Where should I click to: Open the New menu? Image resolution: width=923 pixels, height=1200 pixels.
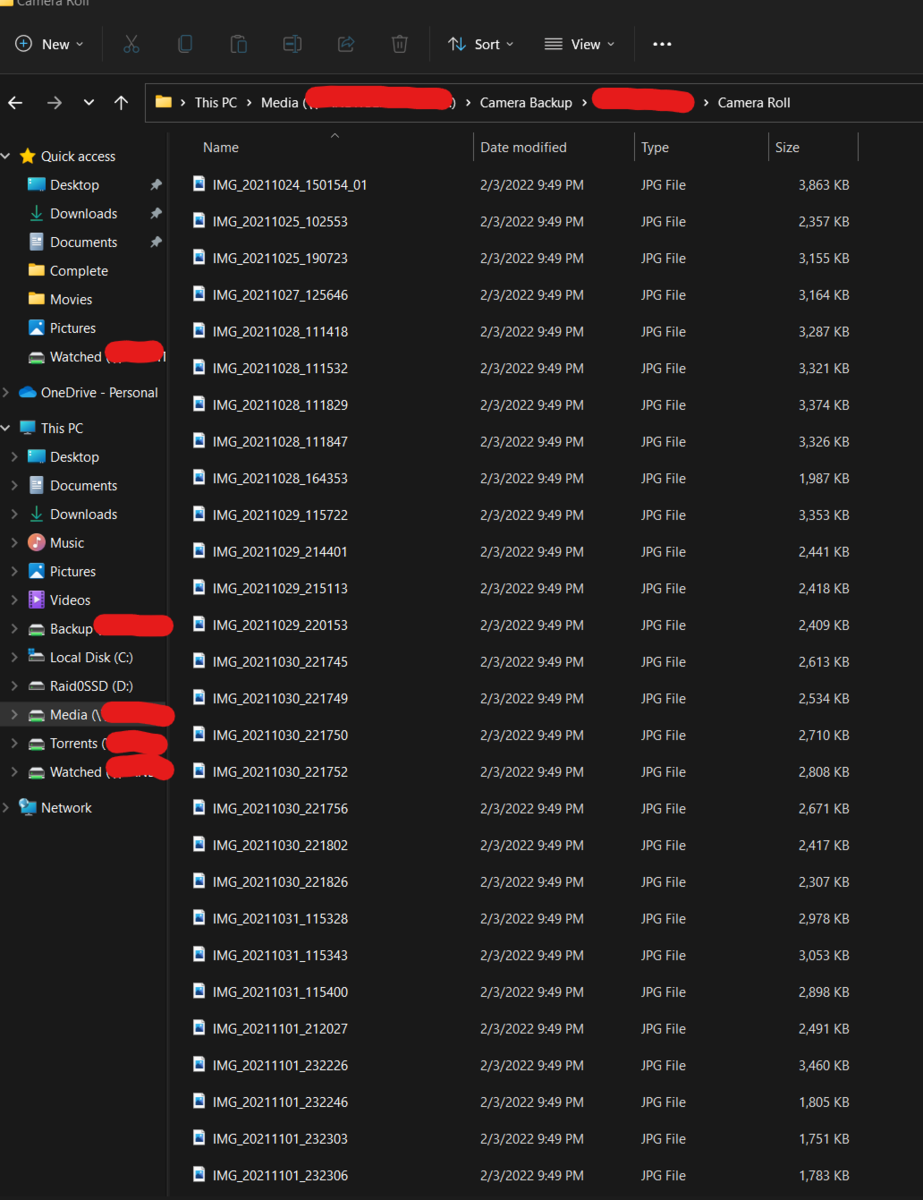(49, 44)
